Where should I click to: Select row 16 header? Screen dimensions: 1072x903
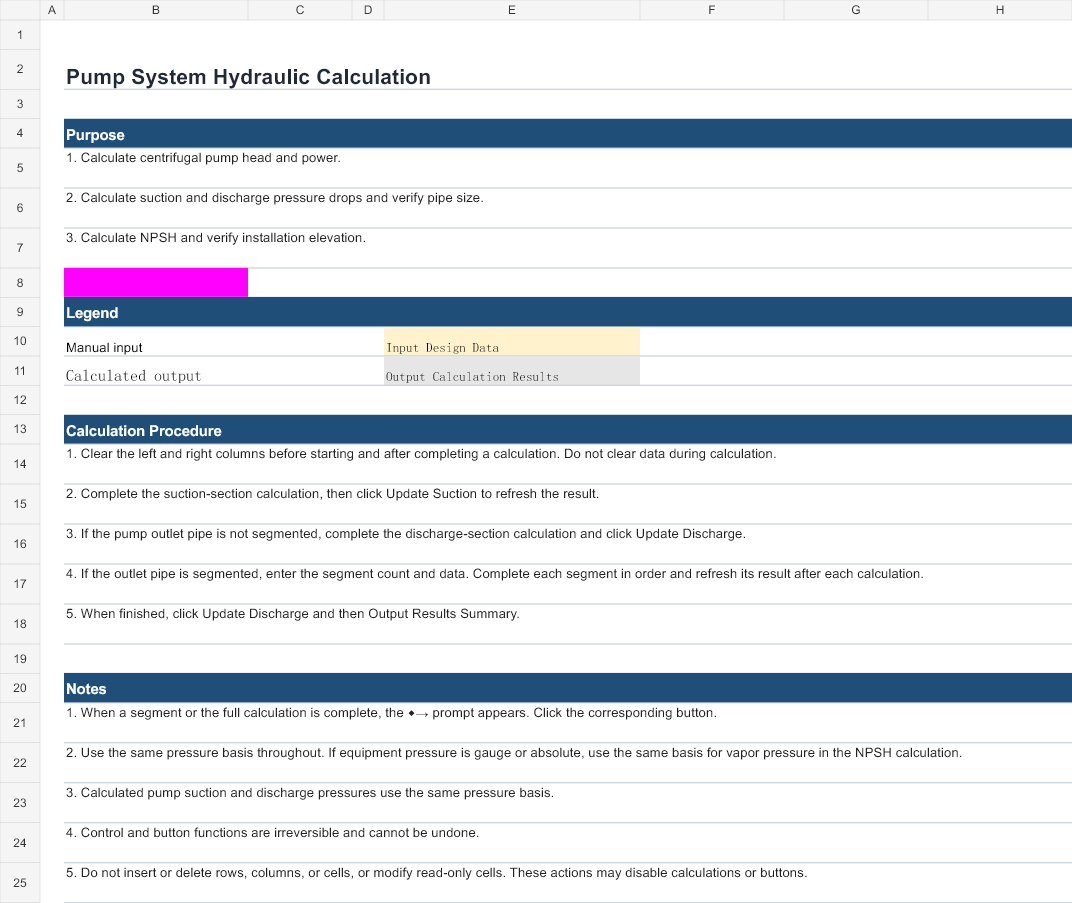[x=20, y=543]
